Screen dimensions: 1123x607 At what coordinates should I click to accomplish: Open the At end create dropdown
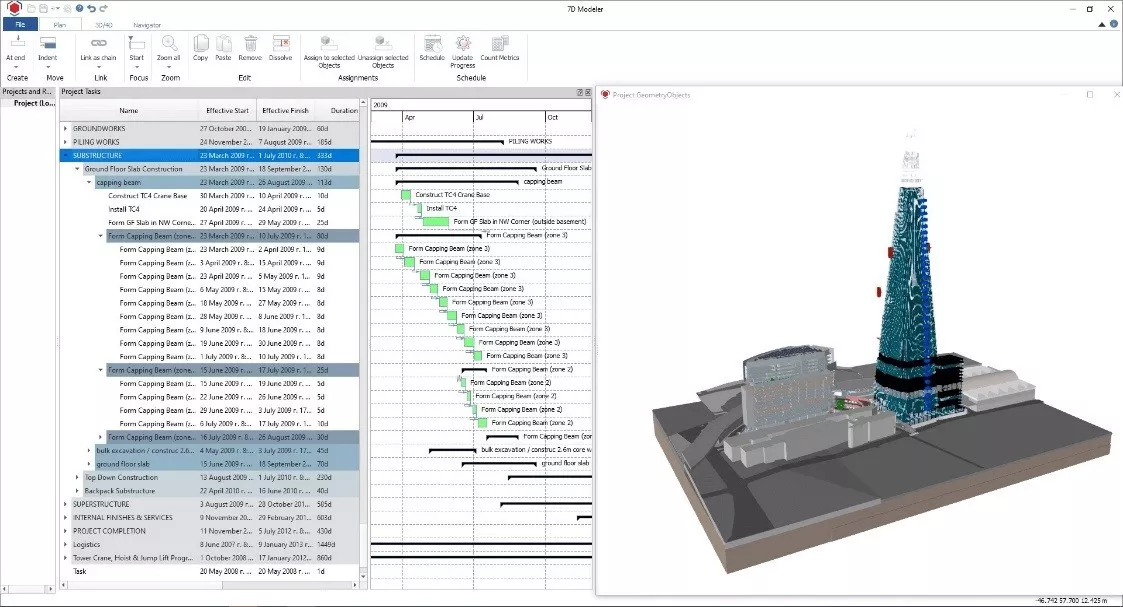16,65
